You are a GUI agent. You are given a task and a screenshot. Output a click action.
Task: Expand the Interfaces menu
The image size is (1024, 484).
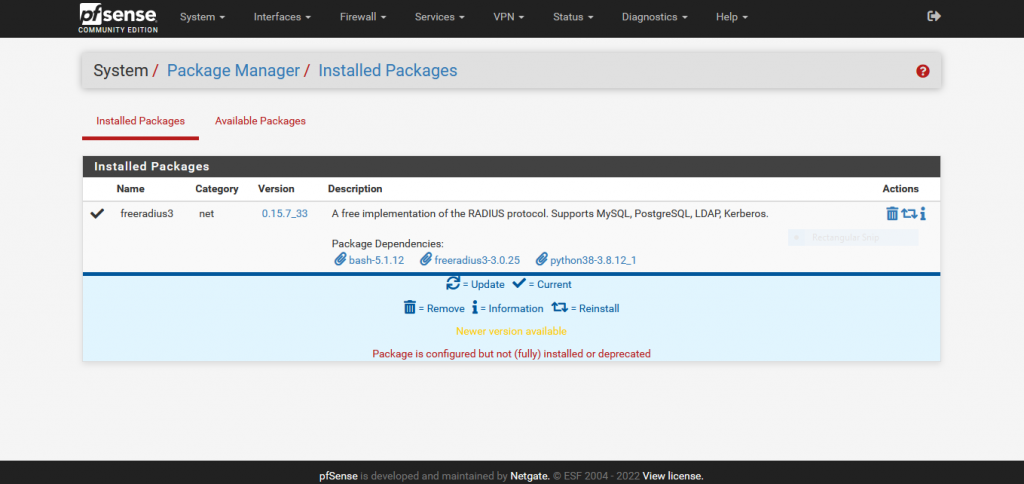[x=282, y=17]
